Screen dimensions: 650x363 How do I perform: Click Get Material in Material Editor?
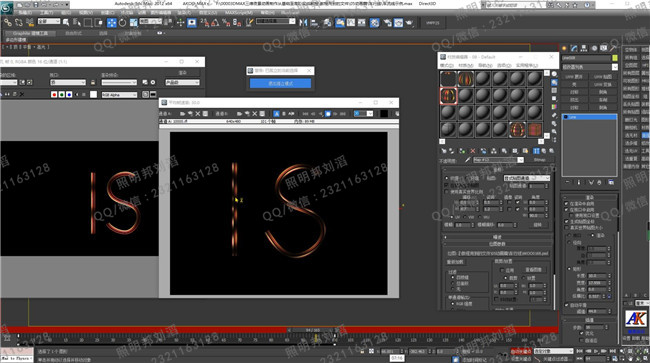444,151
